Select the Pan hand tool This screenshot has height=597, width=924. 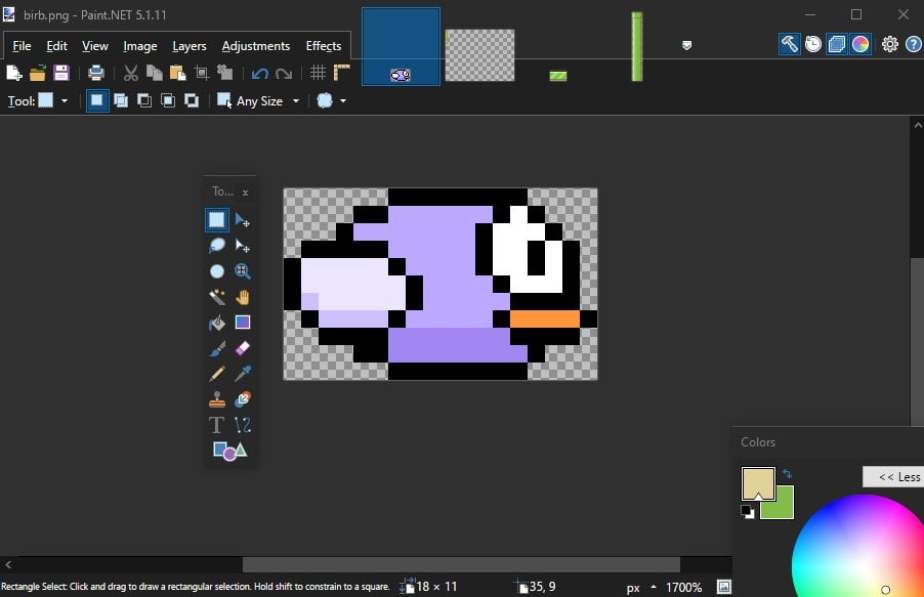[242, 297]
